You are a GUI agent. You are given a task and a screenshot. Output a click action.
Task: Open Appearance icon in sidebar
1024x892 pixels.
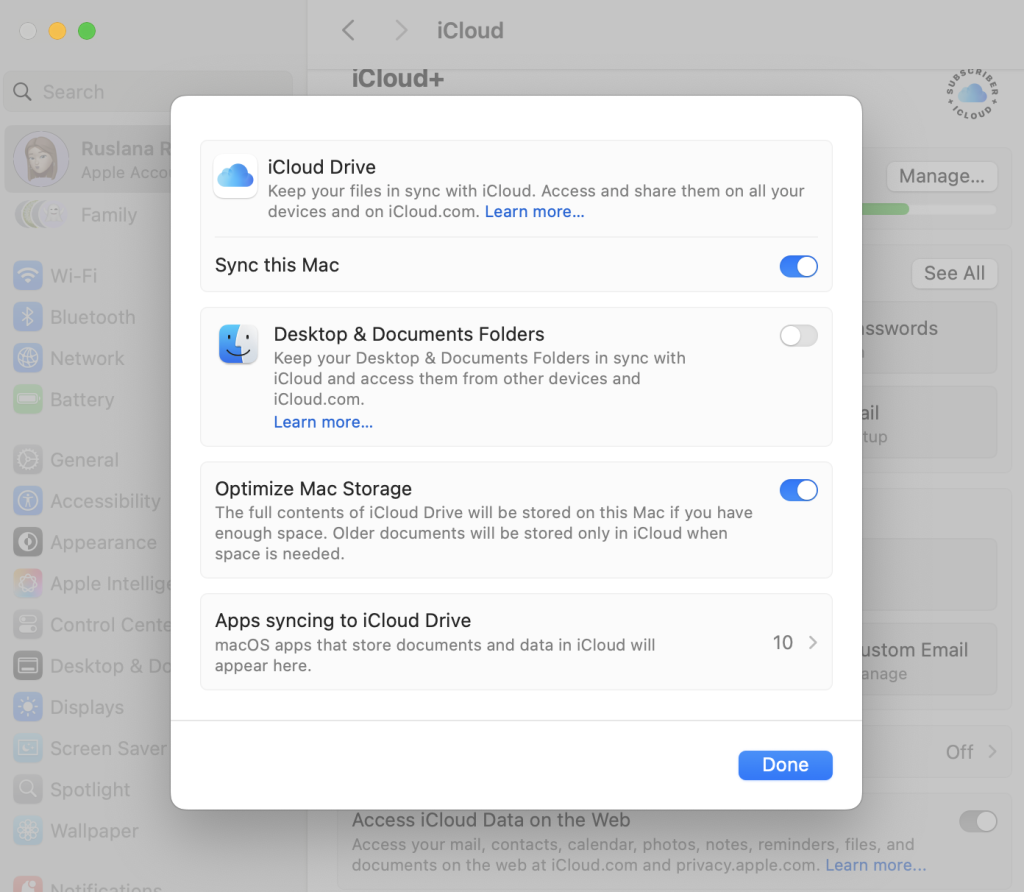click(x=27, y=542)
